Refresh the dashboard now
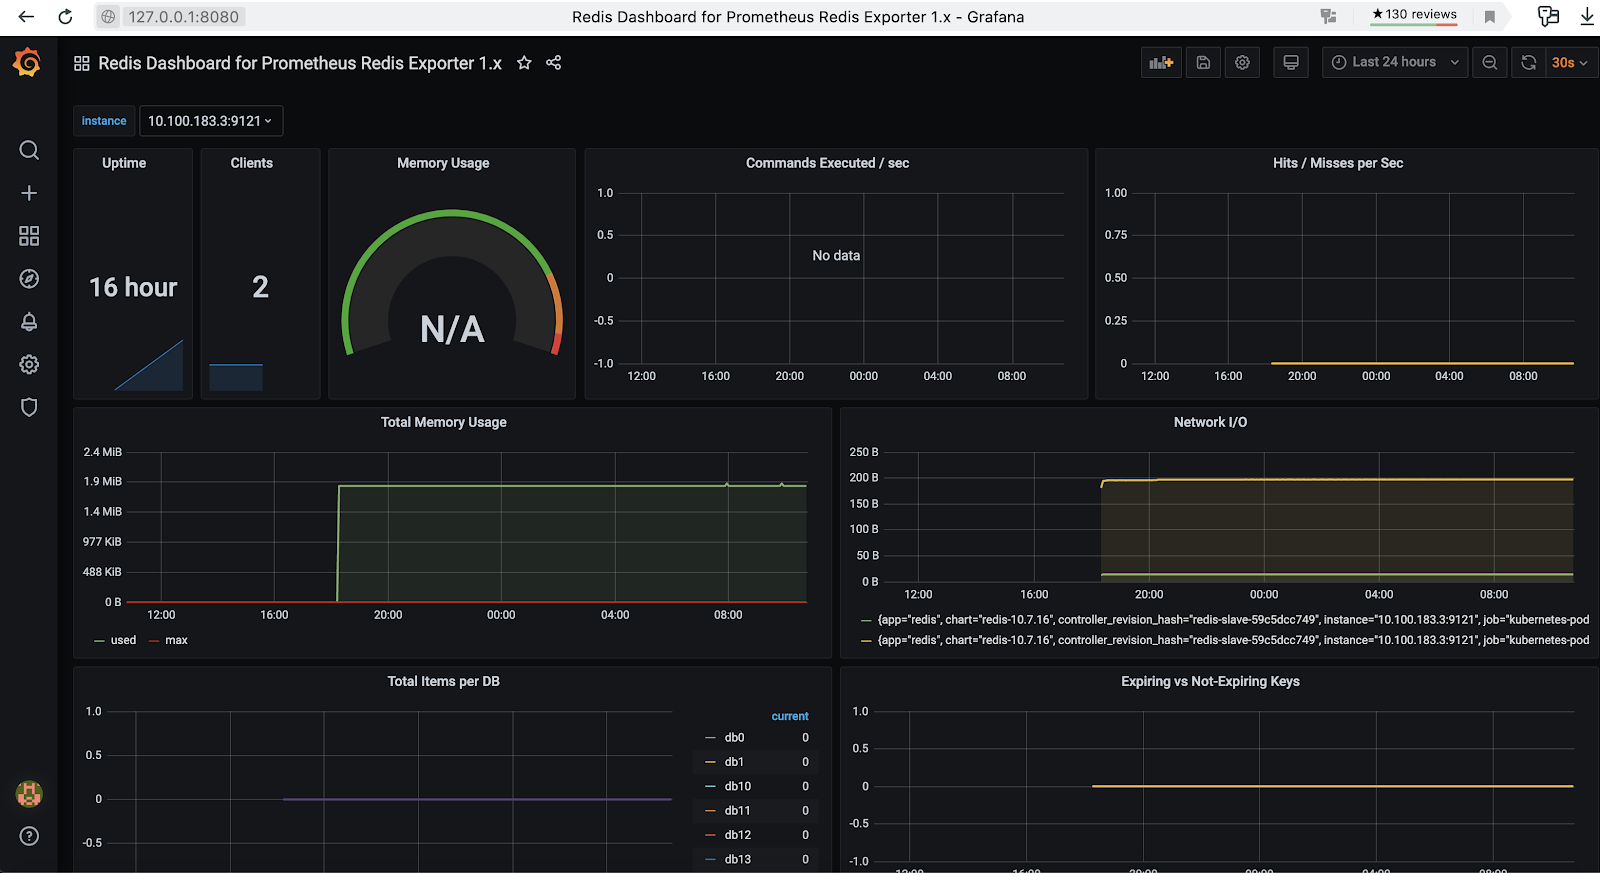Image resolution: width=1600 pixels, height=873 pixels. (1528, 62)
